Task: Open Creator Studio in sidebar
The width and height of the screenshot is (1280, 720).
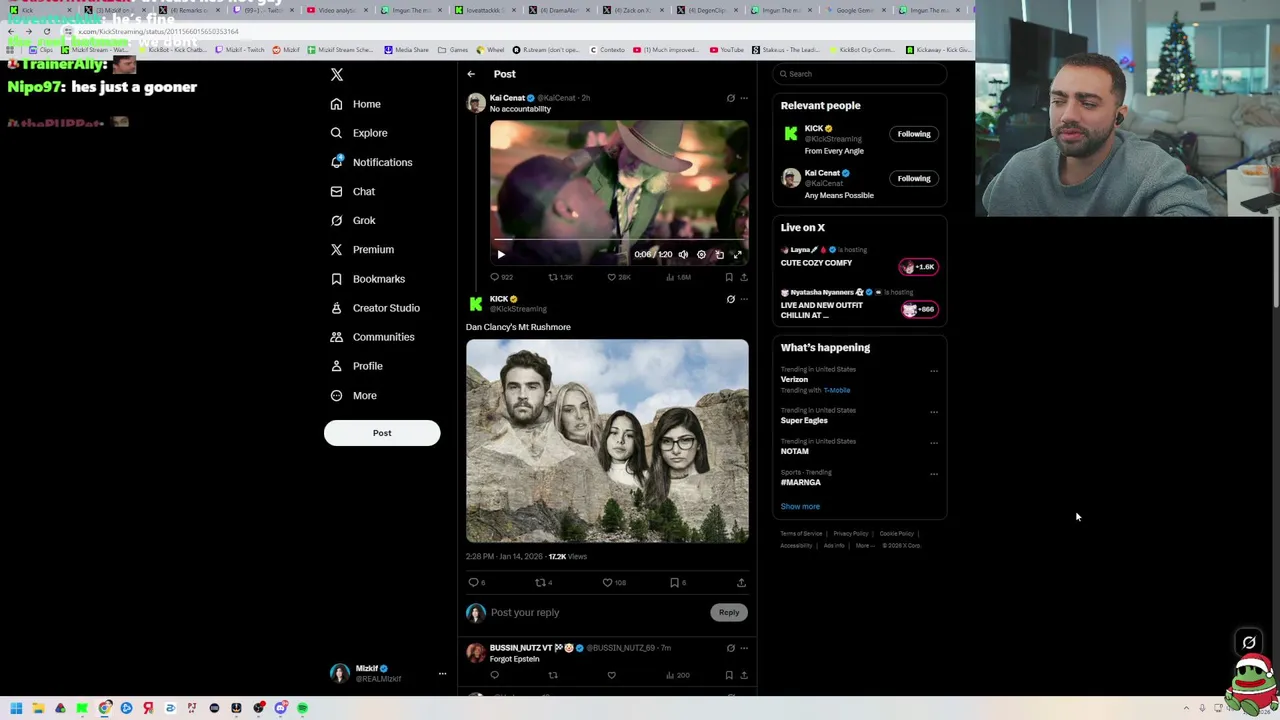Action: 375,308
